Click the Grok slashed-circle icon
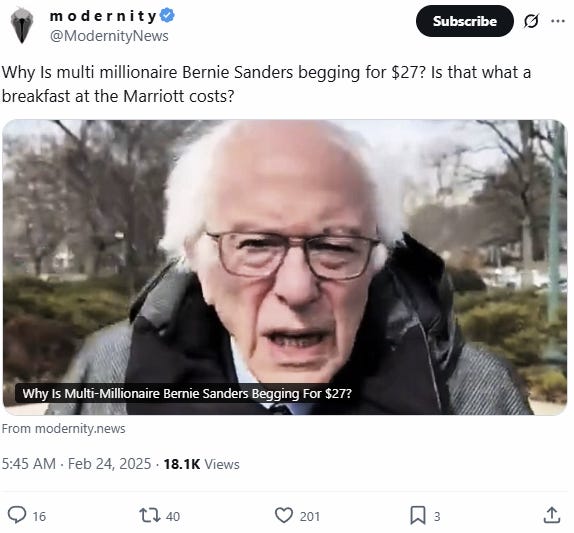The width and height of the screenshot is (574, 533). click(531, 21)
